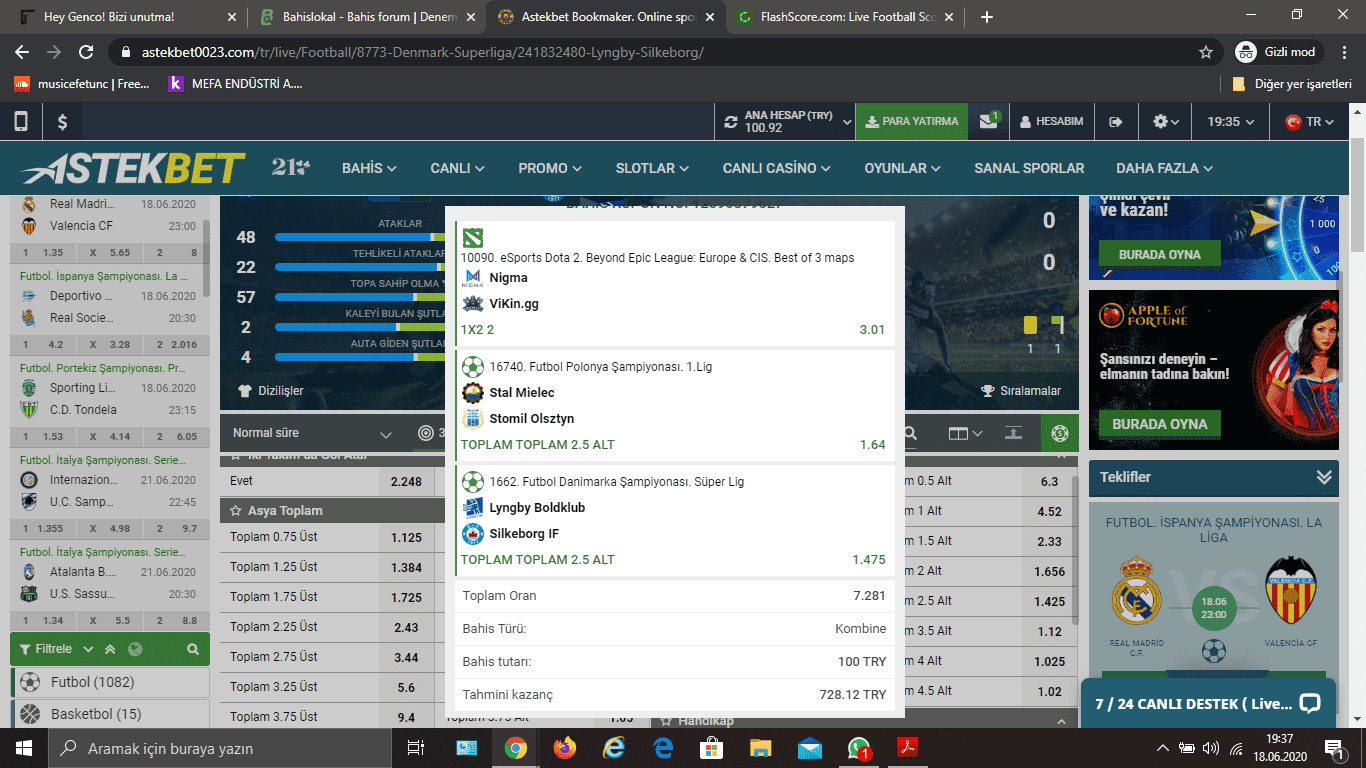
Task: Open the SLOTLAR menu
Action: click(653, 168)
